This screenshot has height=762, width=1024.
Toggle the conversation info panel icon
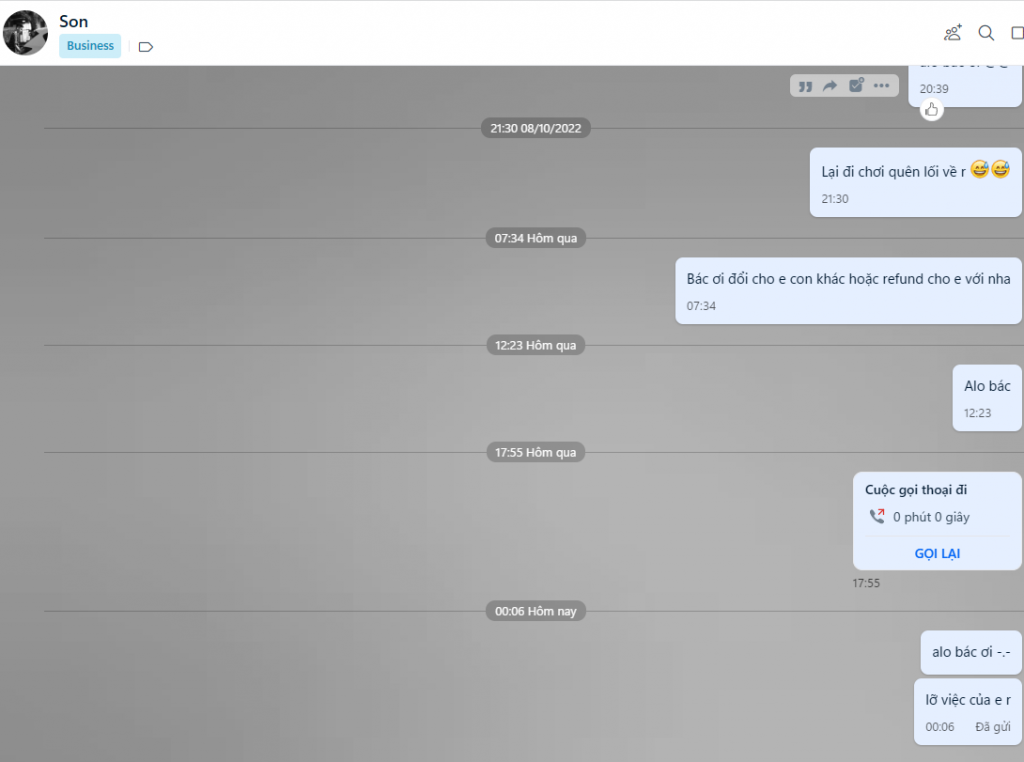(1016, 33)
